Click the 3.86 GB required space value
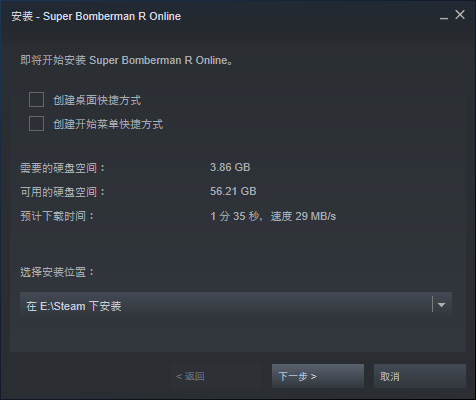This screenshot has width=476, height=400. [x=230, y=167]
